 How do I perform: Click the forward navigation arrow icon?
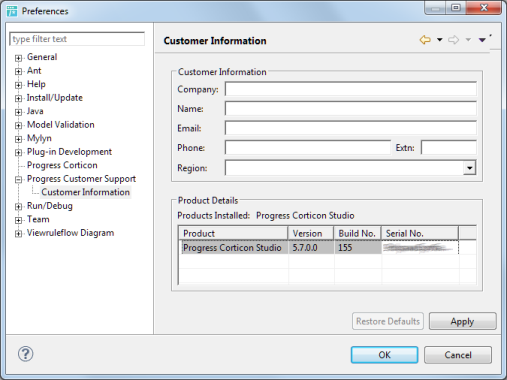(453, 40)
